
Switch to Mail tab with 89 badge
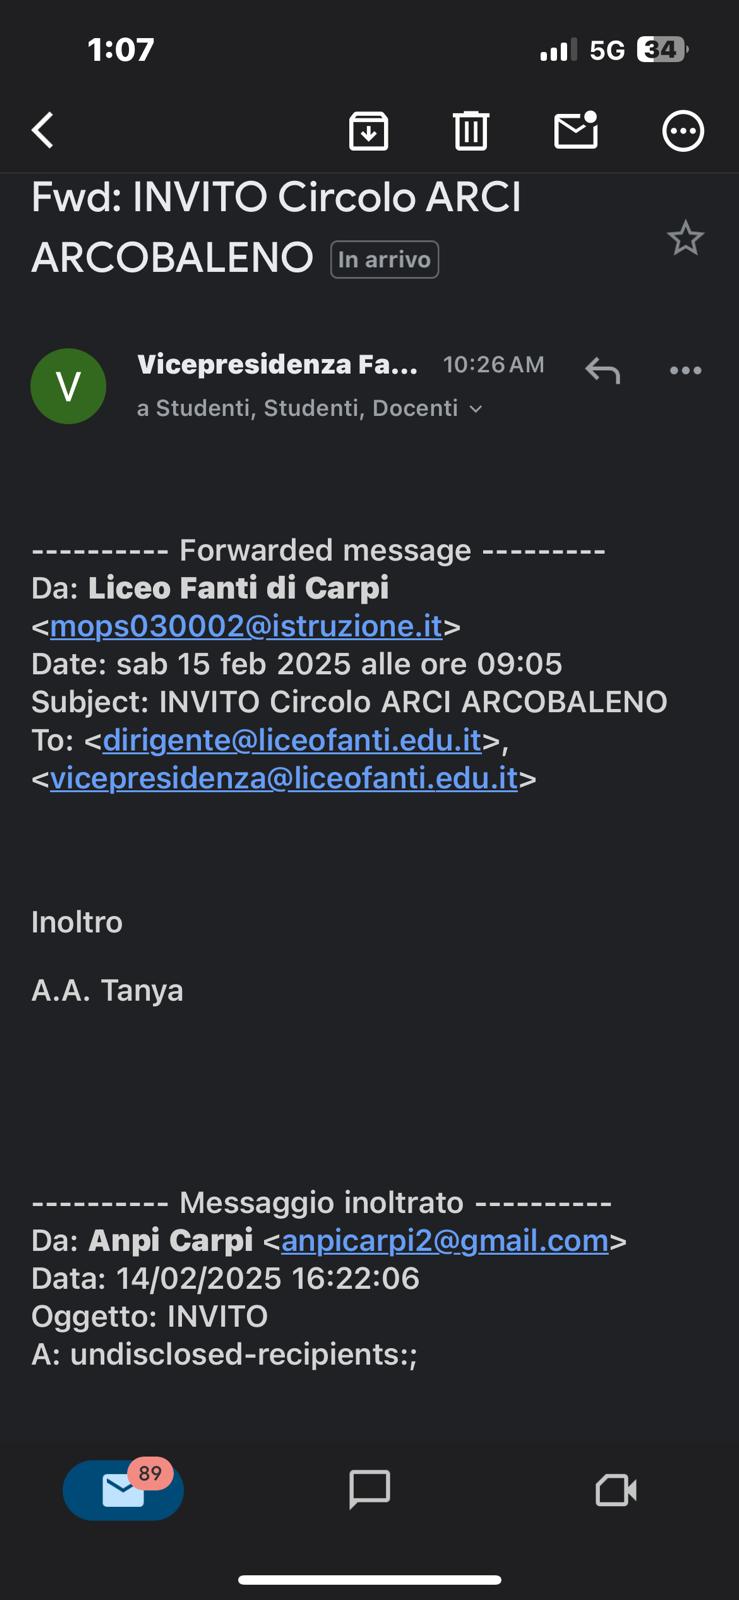click(123, 1490)
